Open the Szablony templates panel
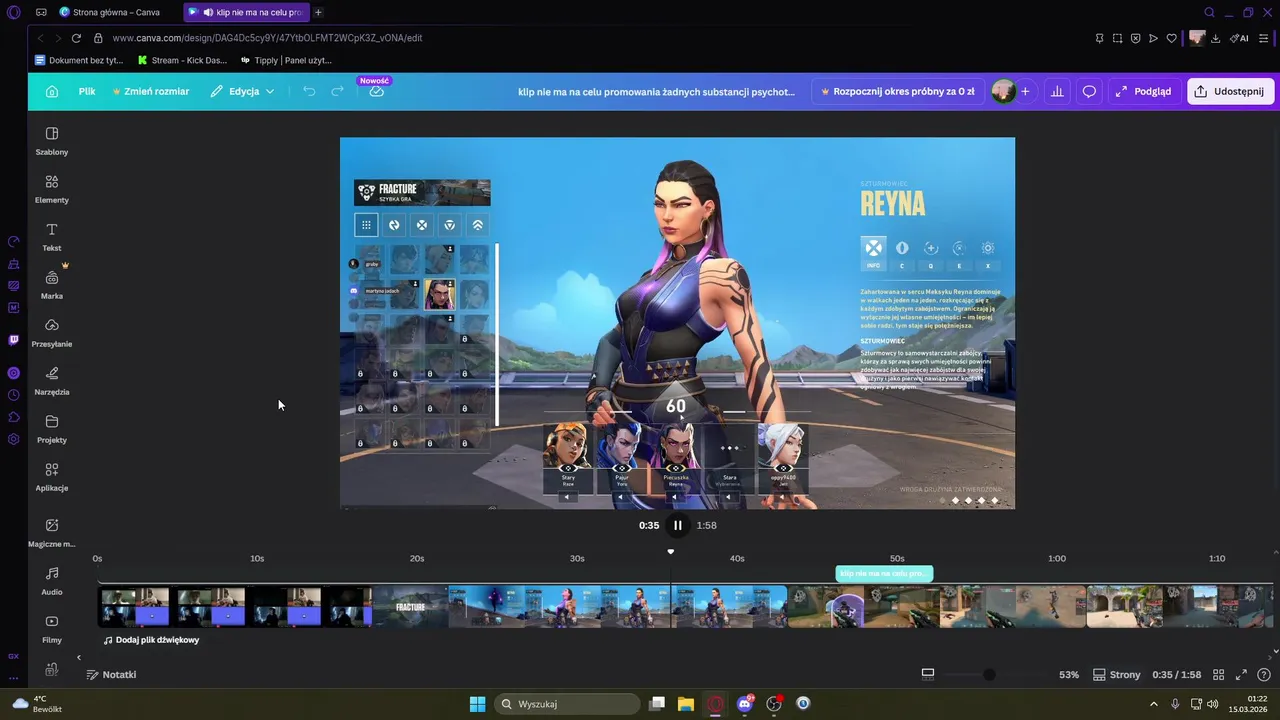Image resolution: width=1280 pixels, height=720 pixels. tap(52, 141)
